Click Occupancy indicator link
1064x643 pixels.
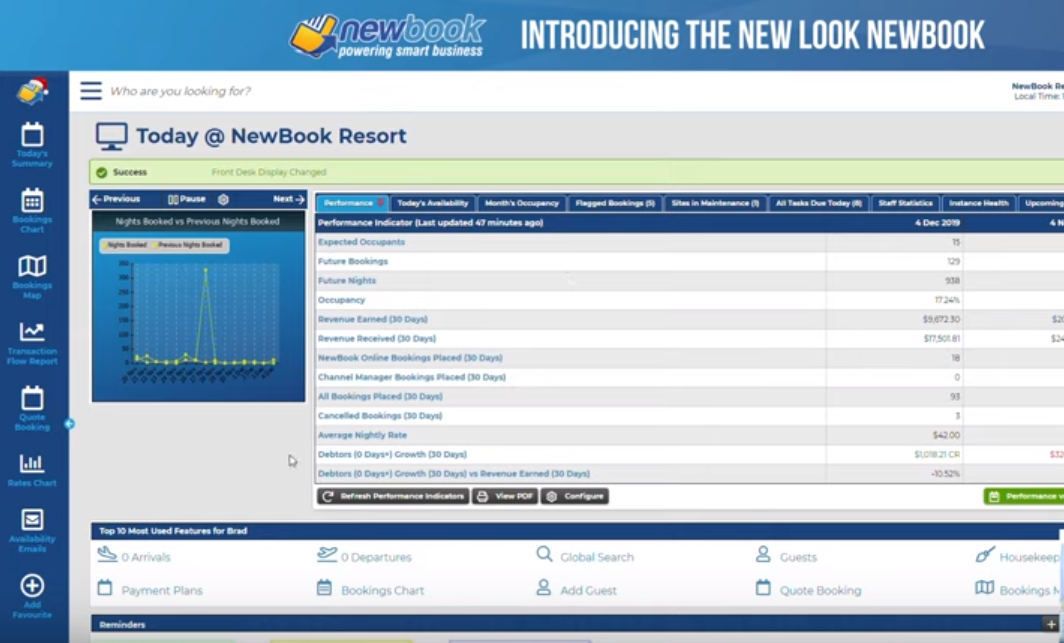[x=341, y=300]
